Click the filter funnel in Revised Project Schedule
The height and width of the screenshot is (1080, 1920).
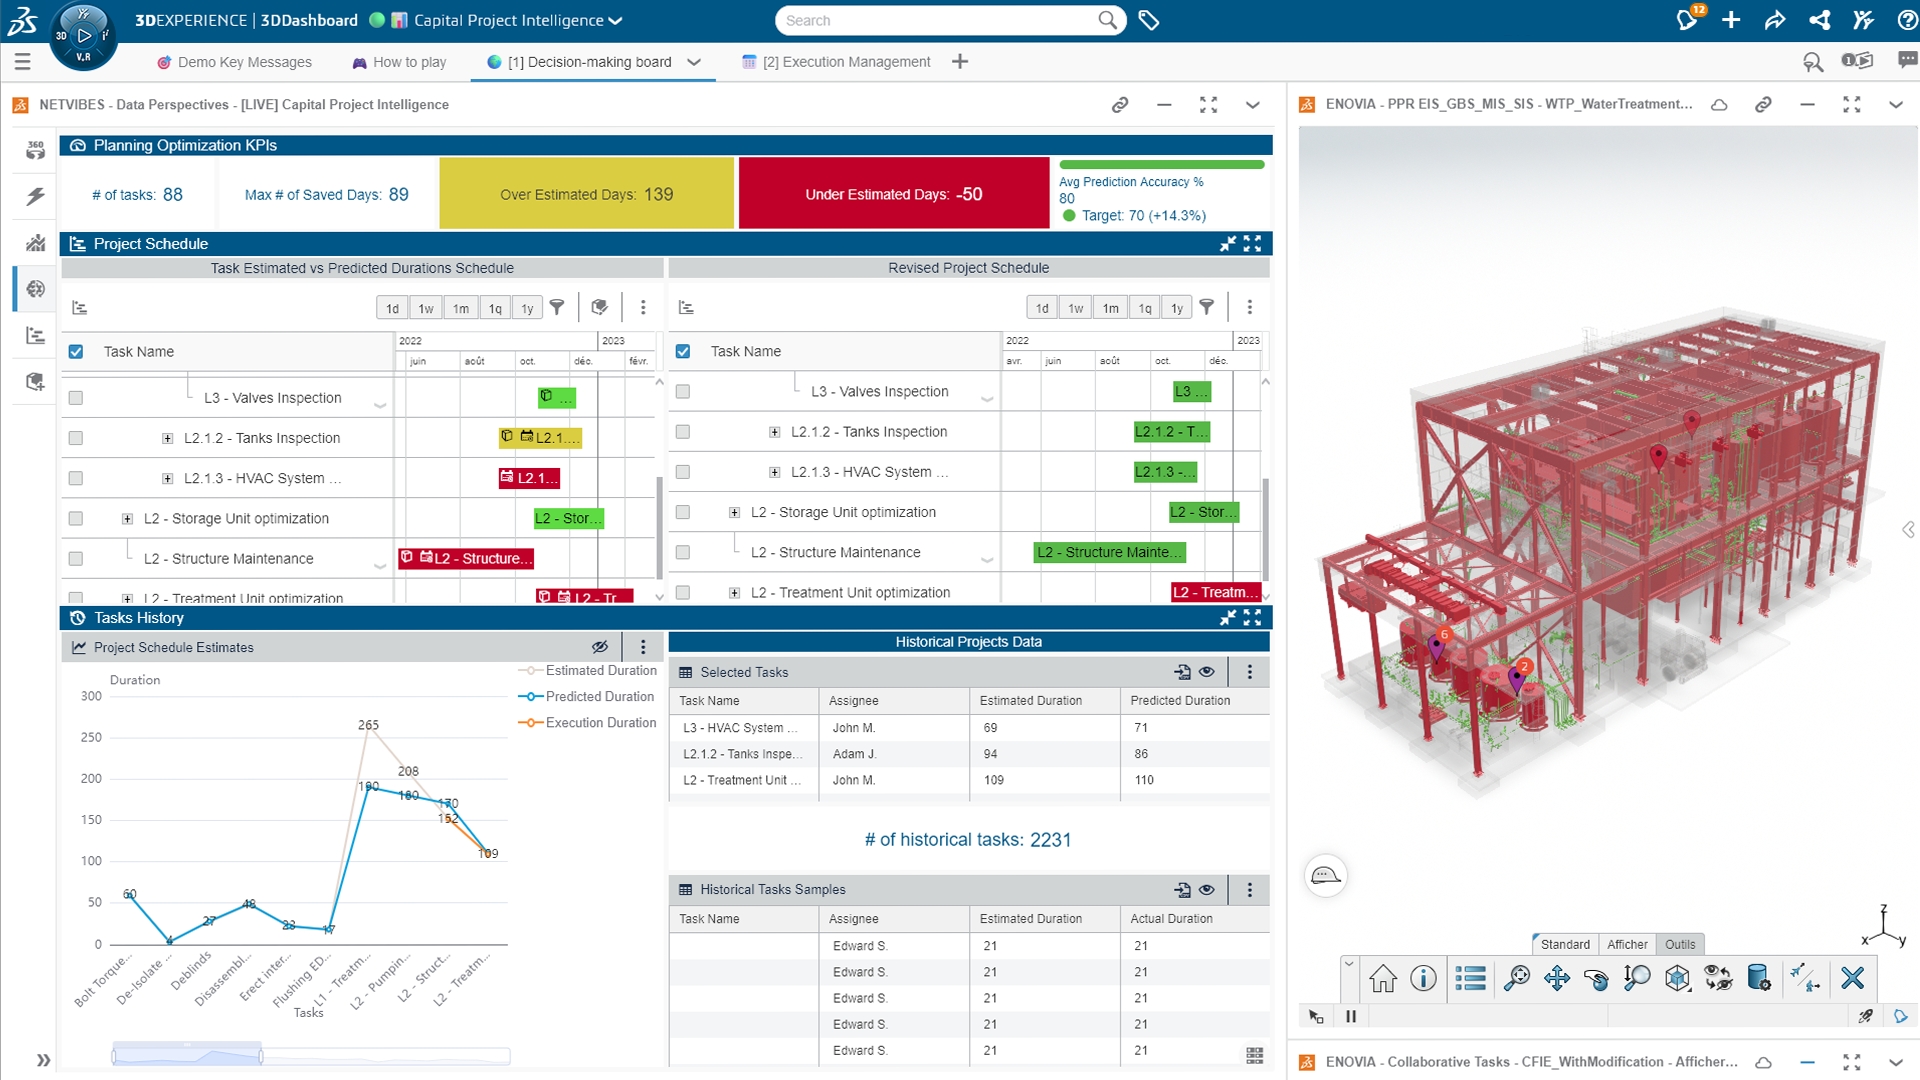tap(1207, 308)
